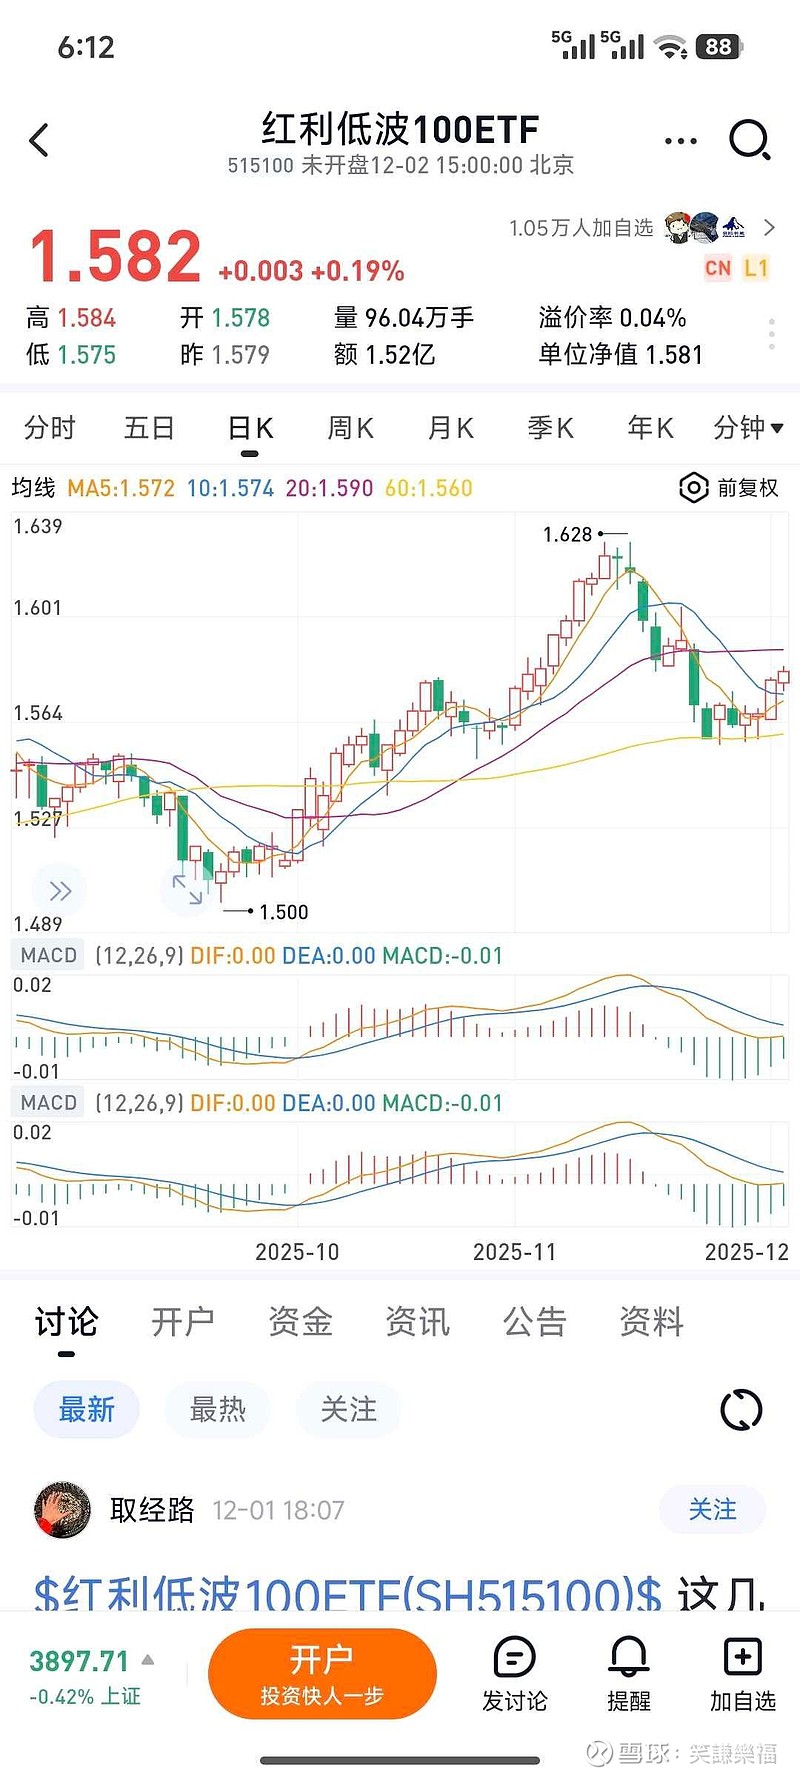Tap the 1.628 high marker on chart
Screen dimensions: 800x1778
(568, 534)
